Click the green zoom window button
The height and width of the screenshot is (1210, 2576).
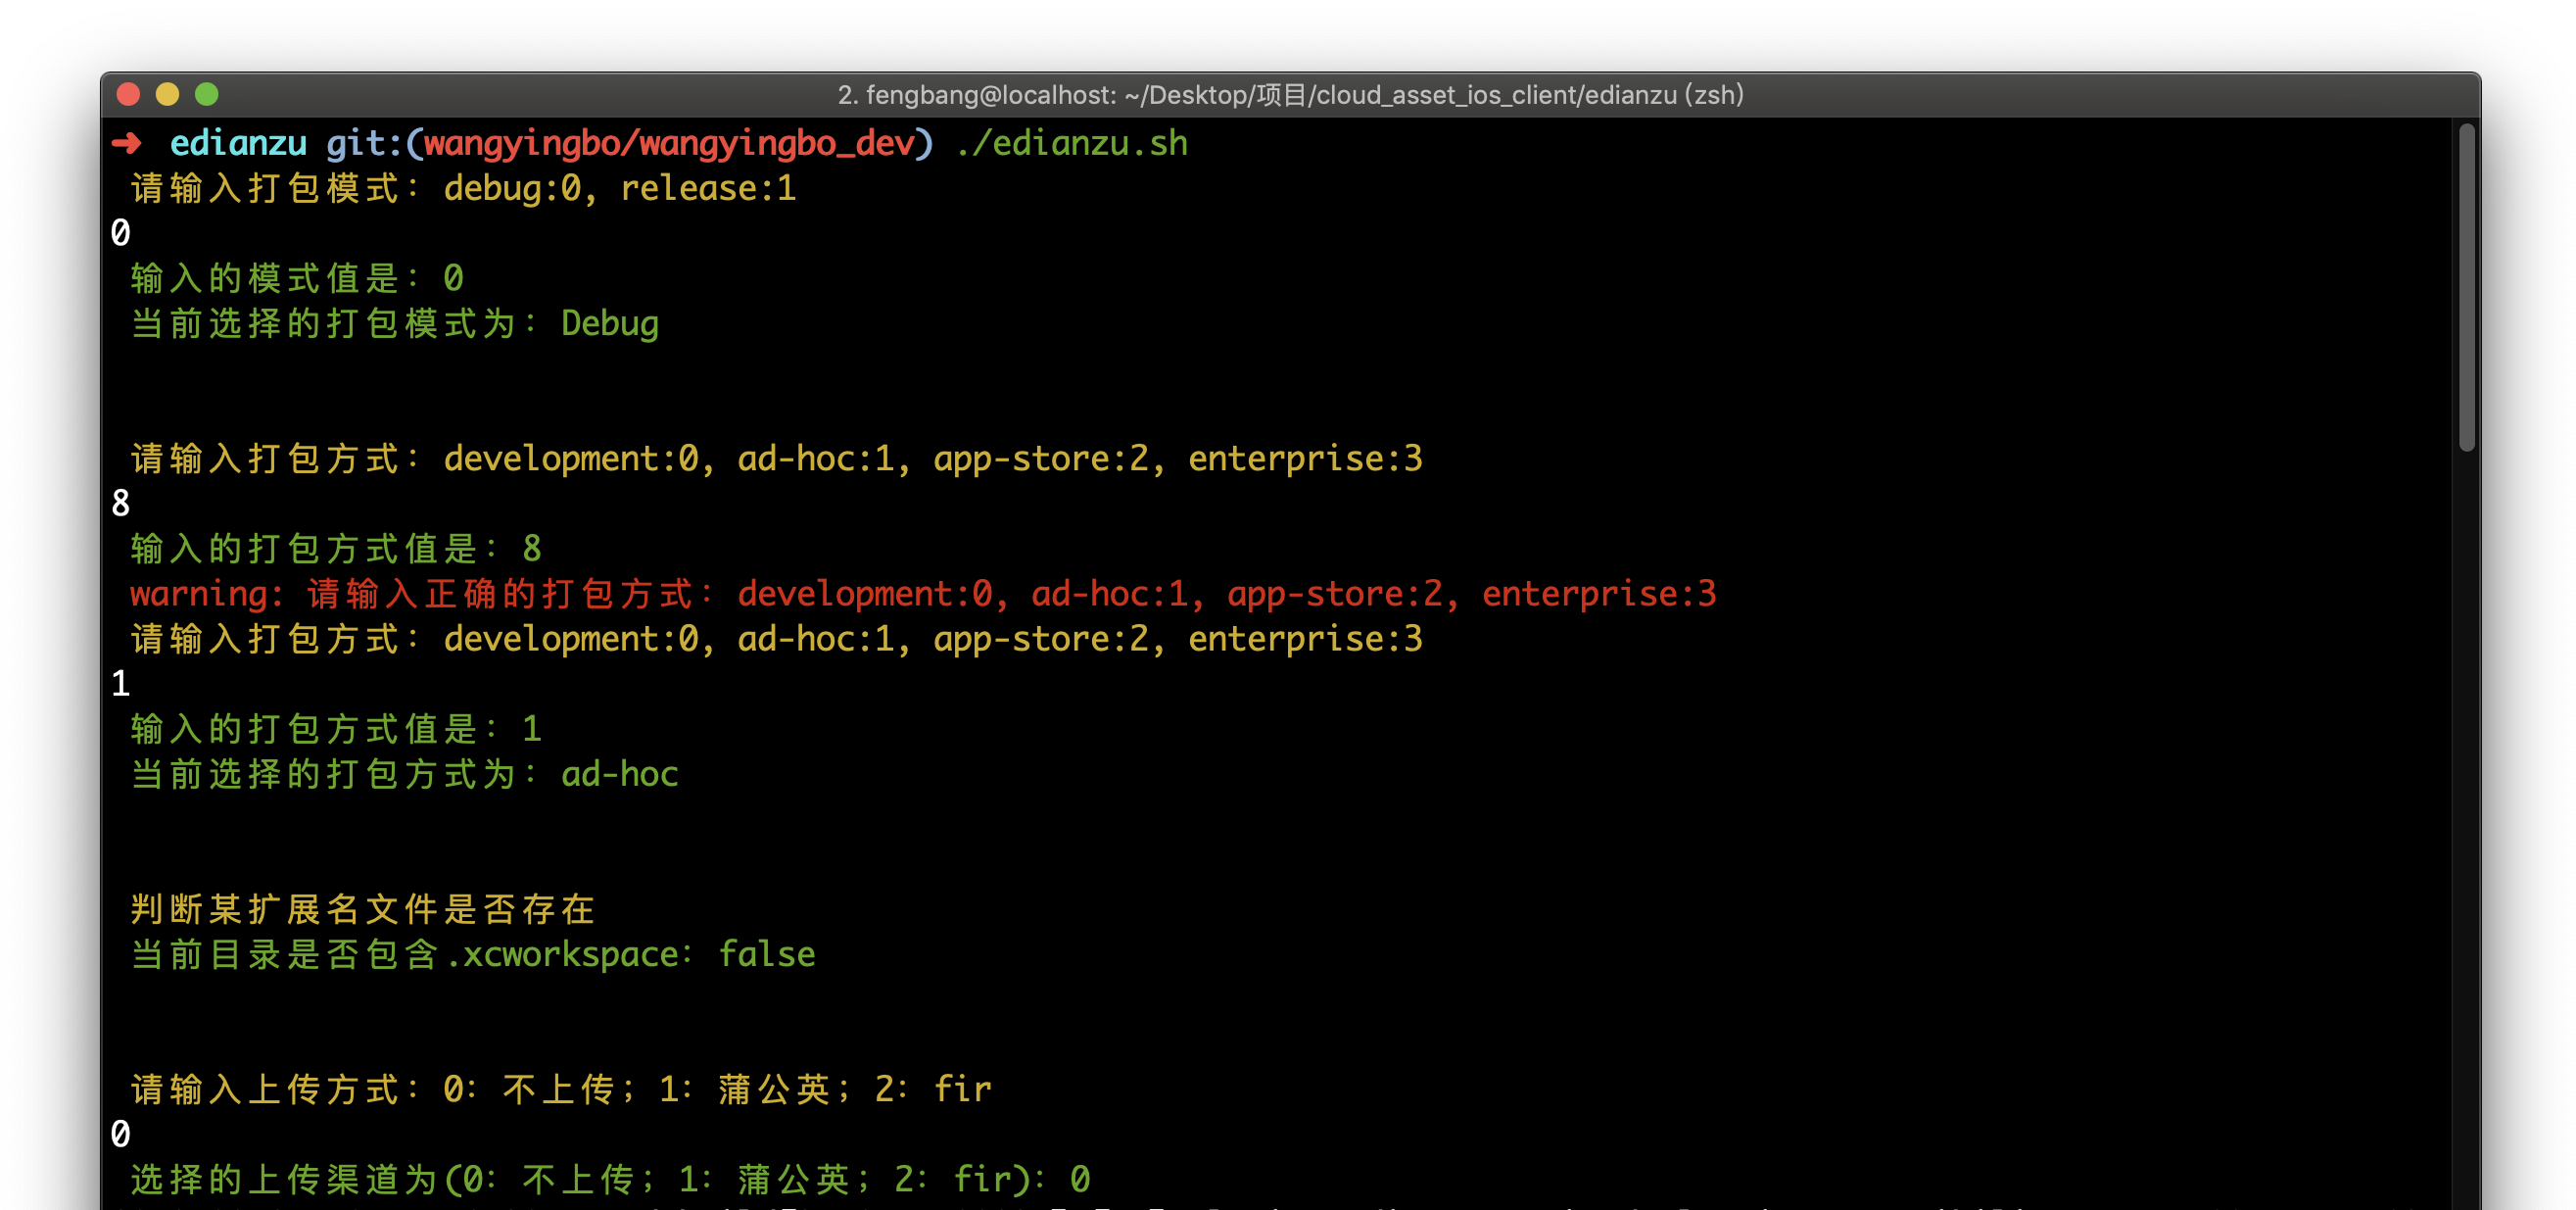[207, 94]
